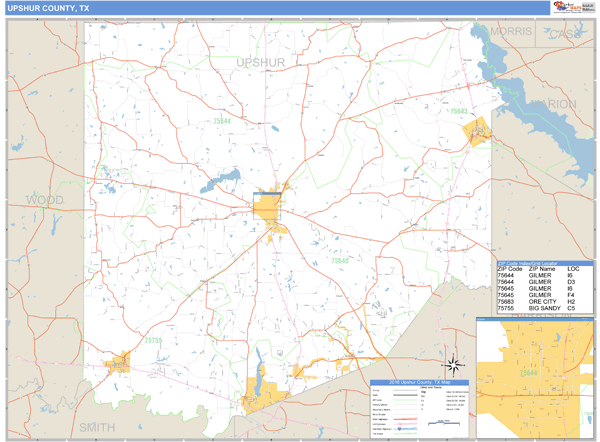Click the orange Ore City area near 75683
The image size is (600, 442).
(x=476, y=131)
